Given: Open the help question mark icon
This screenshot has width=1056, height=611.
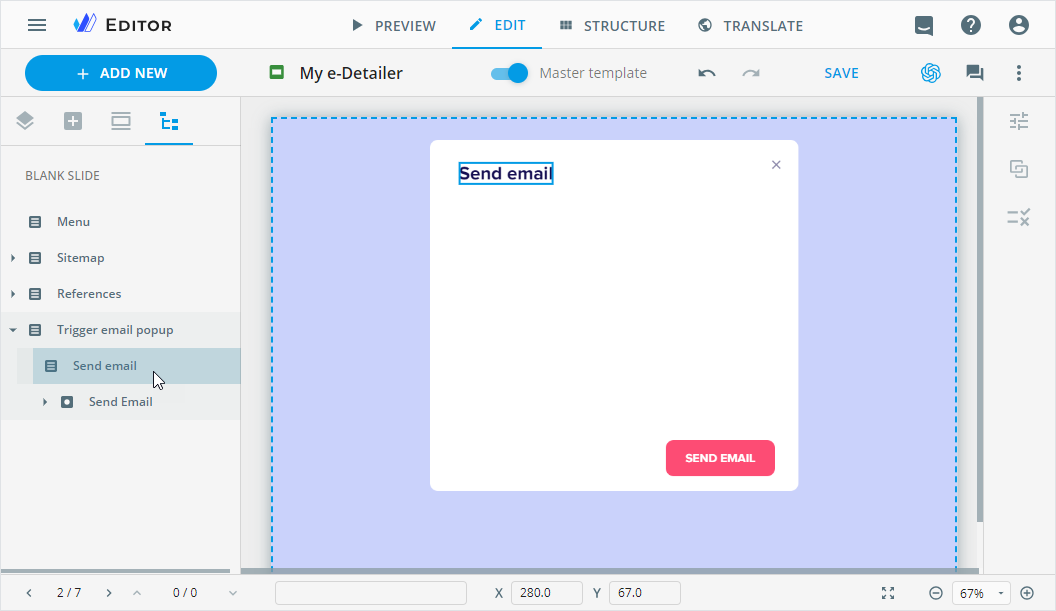Looking at the screenshot, I should (971, 25).
